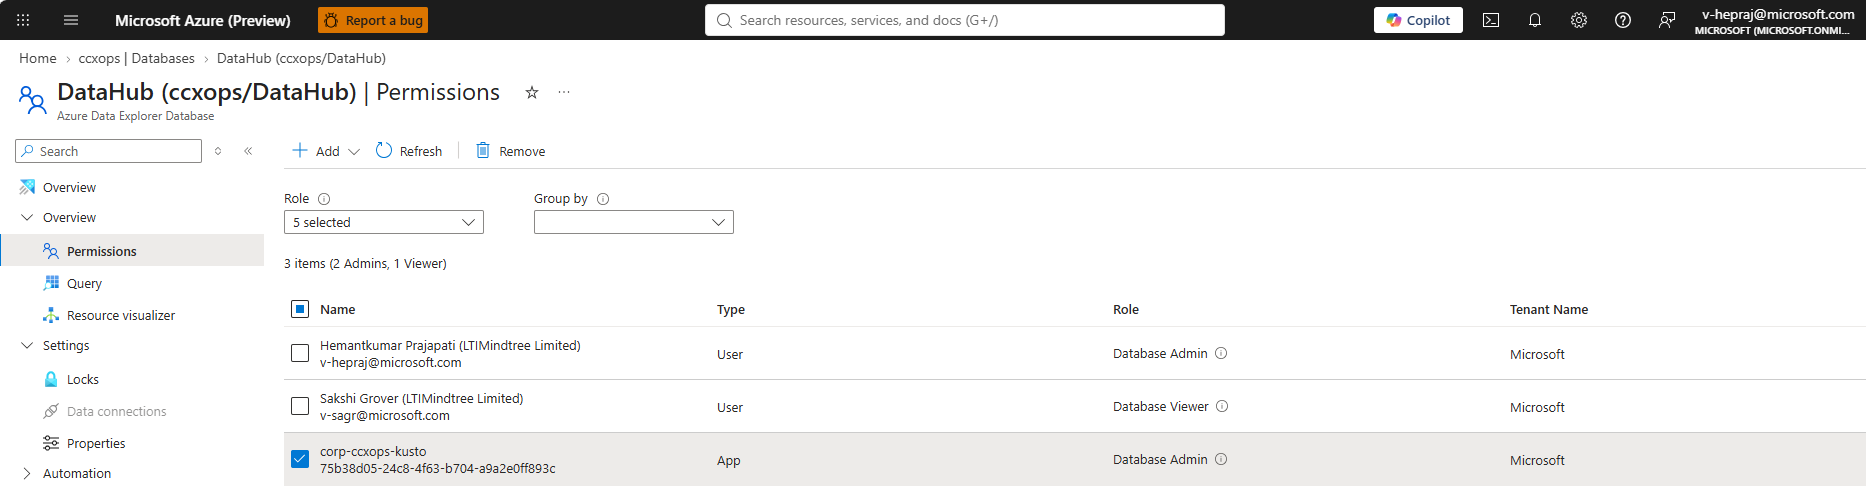Click v-sagr@microsoft.com text

[385, 416]
